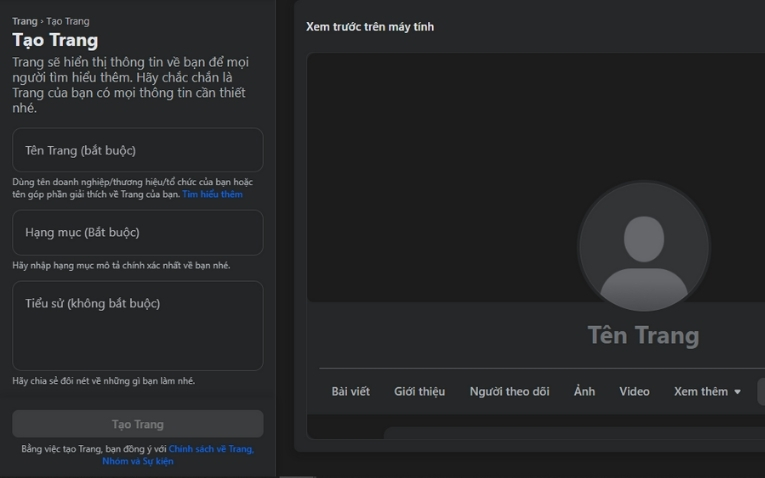Viewport: 765px width, 478px height.
Task: Click the large Tạo Trang form heading
Action: pyautogui.click(x=55, y=40)
